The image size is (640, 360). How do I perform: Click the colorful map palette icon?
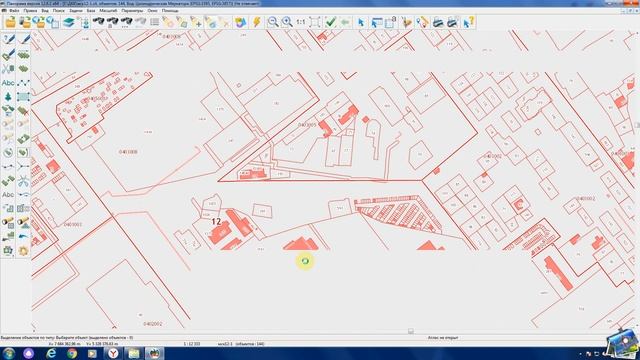[x=240, y=22]
